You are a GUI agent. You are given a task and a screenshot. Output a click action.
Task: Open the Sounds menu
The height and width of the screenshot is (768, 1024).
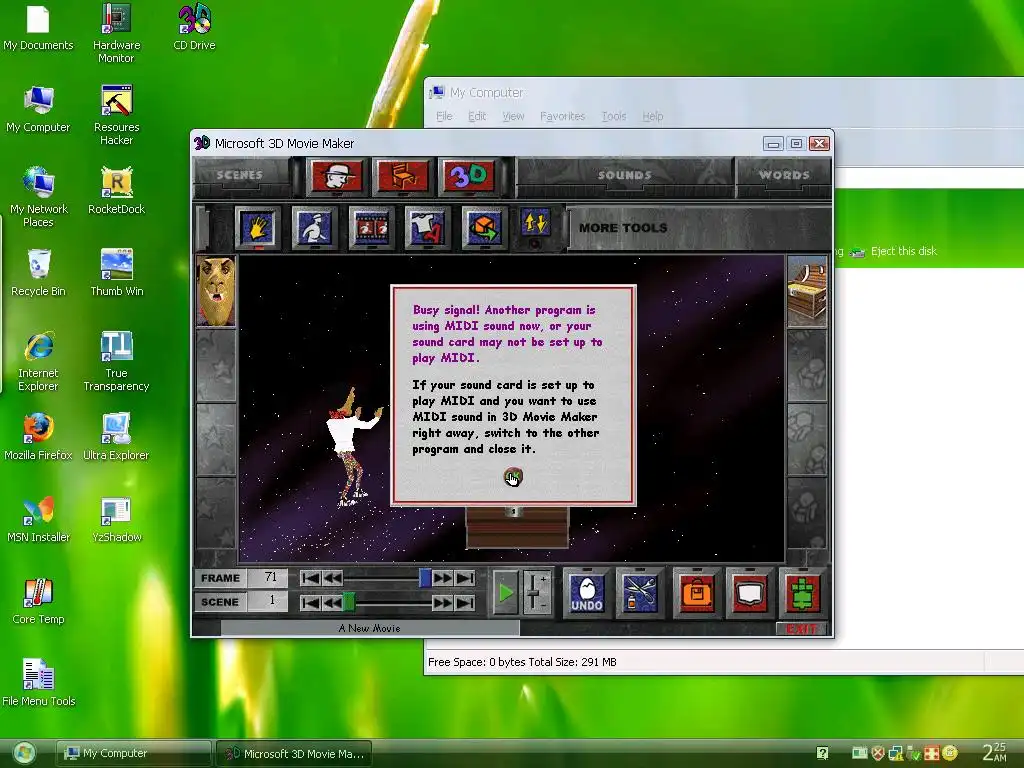pos(624,175)
